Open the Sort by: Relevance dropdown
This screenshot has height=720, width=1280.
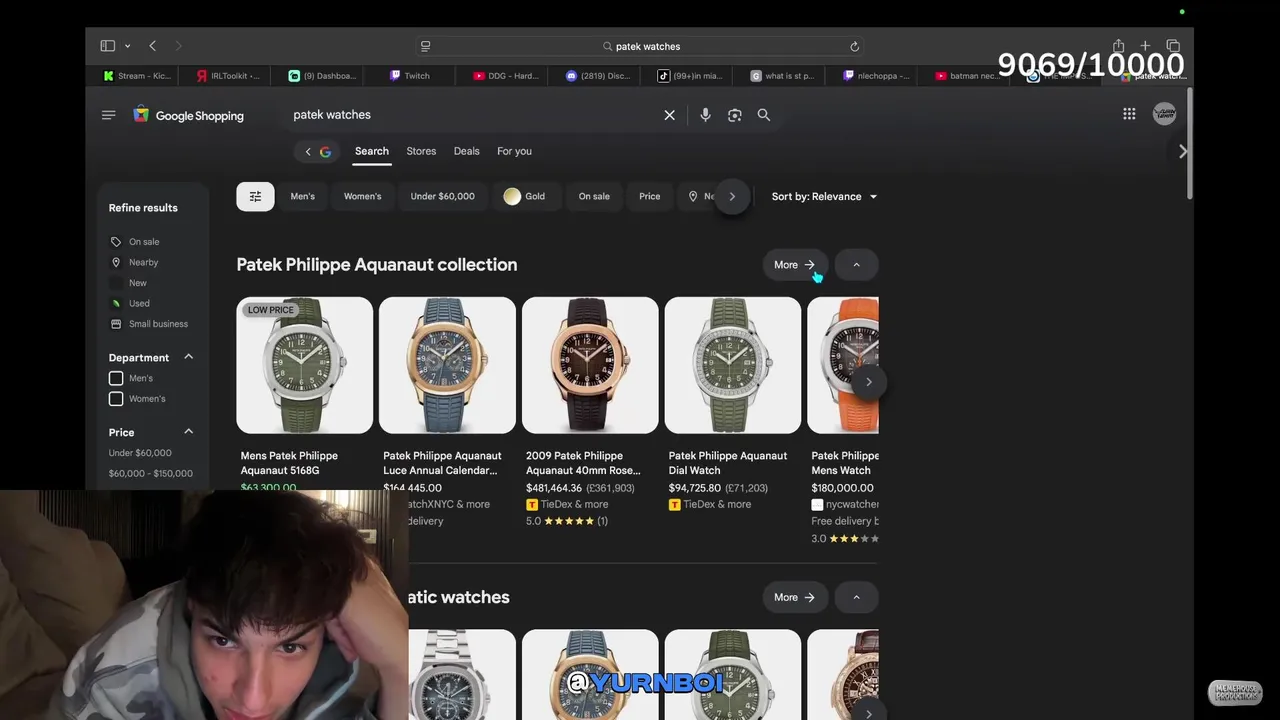click(x=824, y=197)
